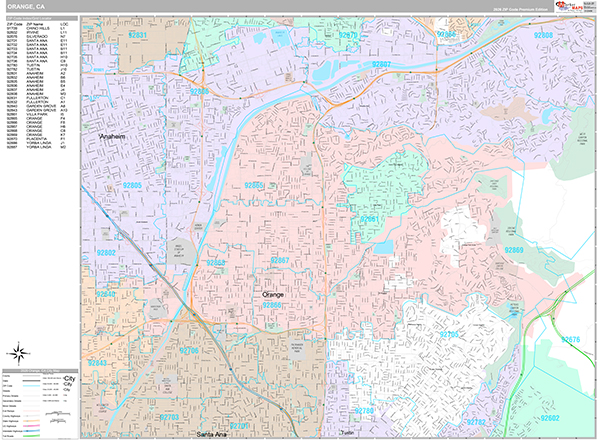The width and height of the screenshot is (600, 440).
Task: Click the blue Interstate Highways swatch in the legend
Action: [32, 431]
